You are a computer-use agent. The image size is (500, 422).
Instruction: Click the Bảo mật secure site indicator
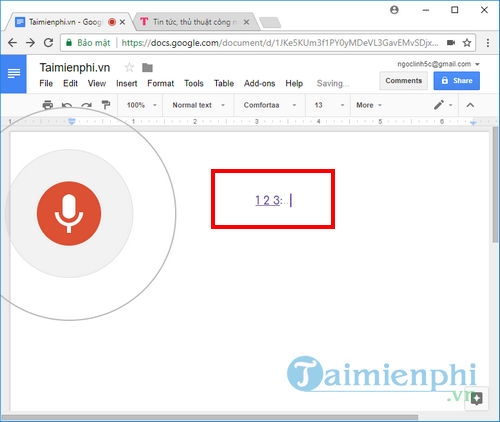(x=88, y=43)
